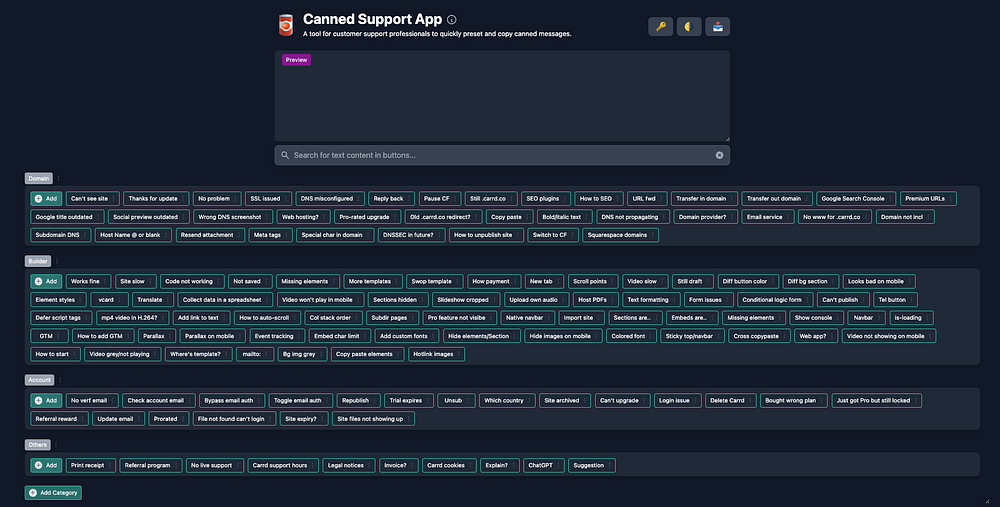The width and height of the screenshot is (1000, 507).
Task: Open the kebab menu on 'SSL issued' button
Action: coord(286,198)
